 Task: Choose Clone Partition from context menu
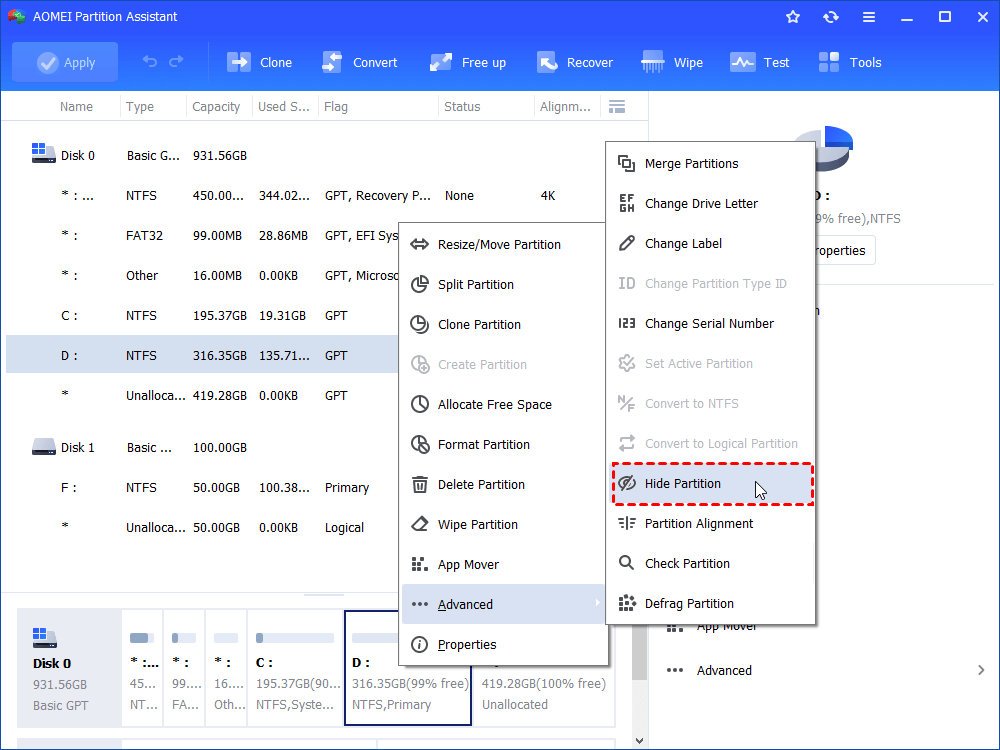pyautogui.click(x=504, y=325)
